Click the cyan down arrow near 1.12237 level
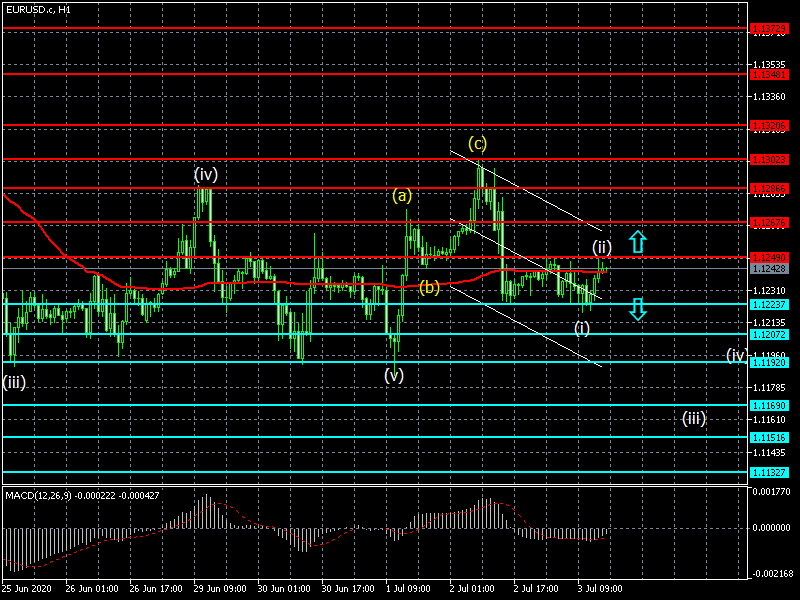This screenshot has width=800, height=600. [638, 309]
